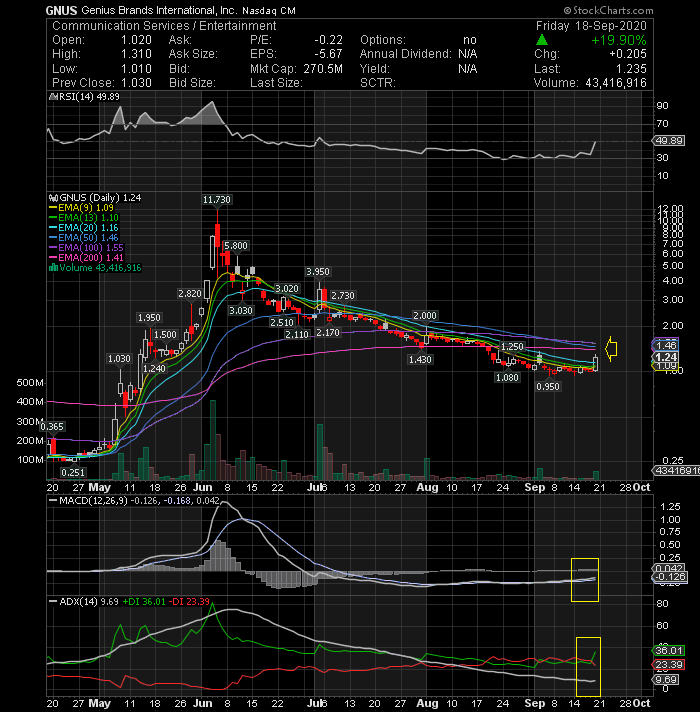Click the +DI 36.01 legend value
The image size is (700, 712).
tap(144, 602)
